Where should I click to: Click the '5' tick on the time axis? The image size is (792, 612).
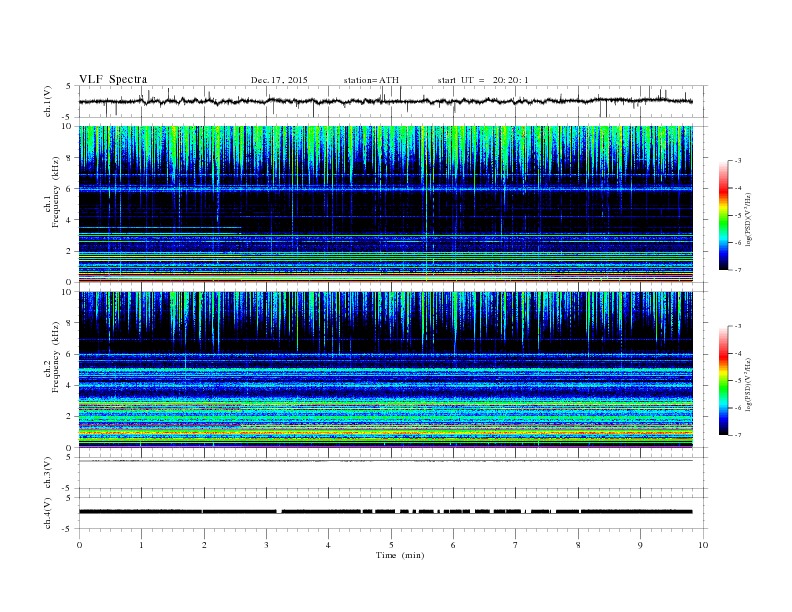391,545
